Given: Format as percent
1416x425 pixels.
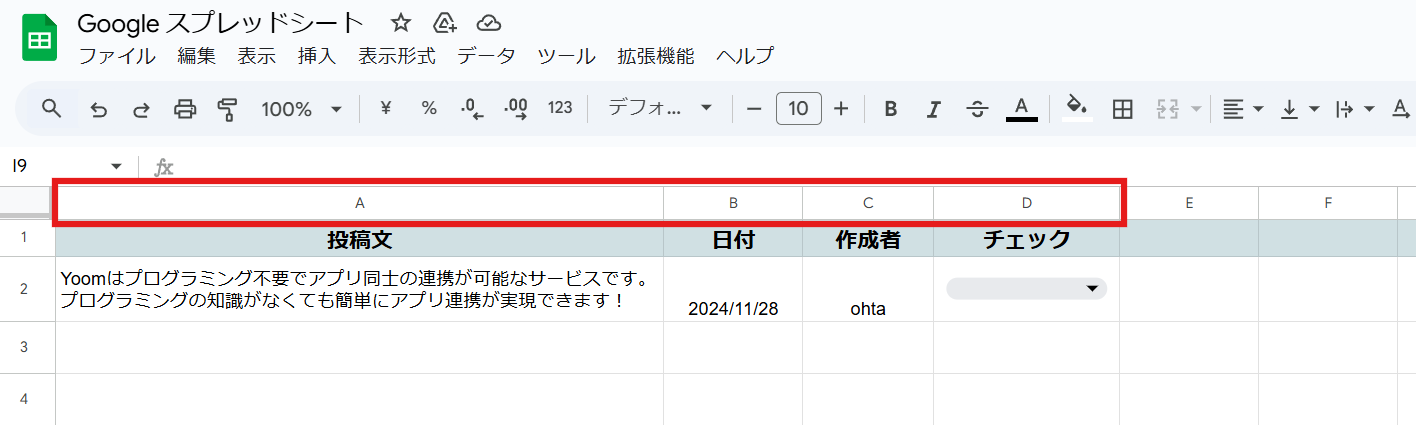Looking at the screenshot, I should tap(429, 108).
